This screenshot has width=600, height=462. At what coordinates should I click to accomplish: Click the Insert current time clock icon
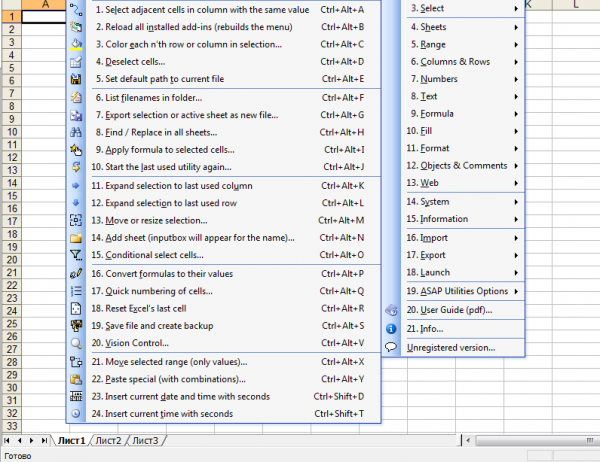click(76, 414)
